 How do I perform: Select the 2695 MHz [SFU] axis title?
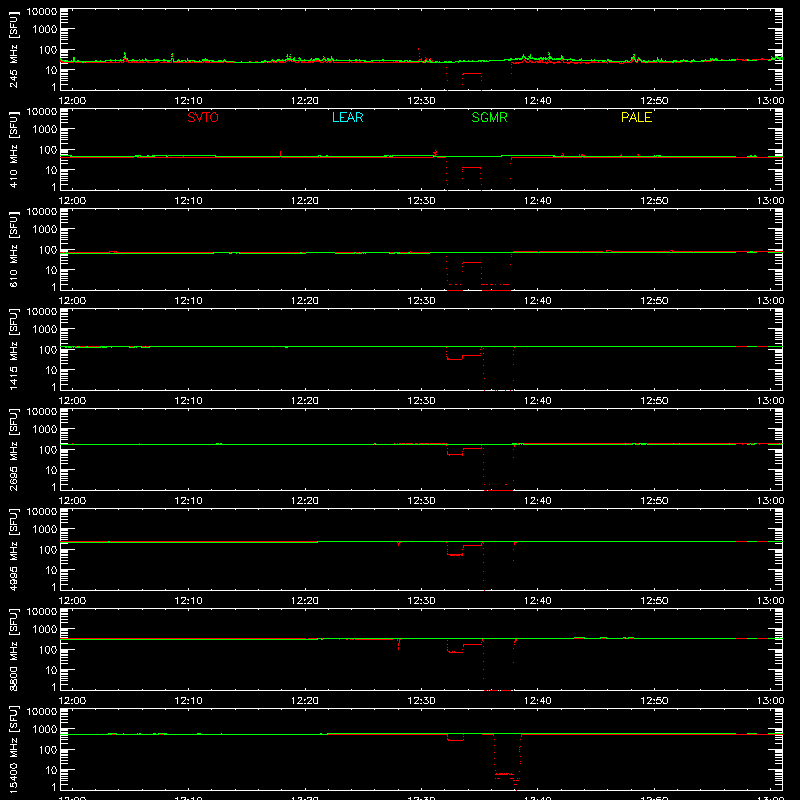(14, 449)
